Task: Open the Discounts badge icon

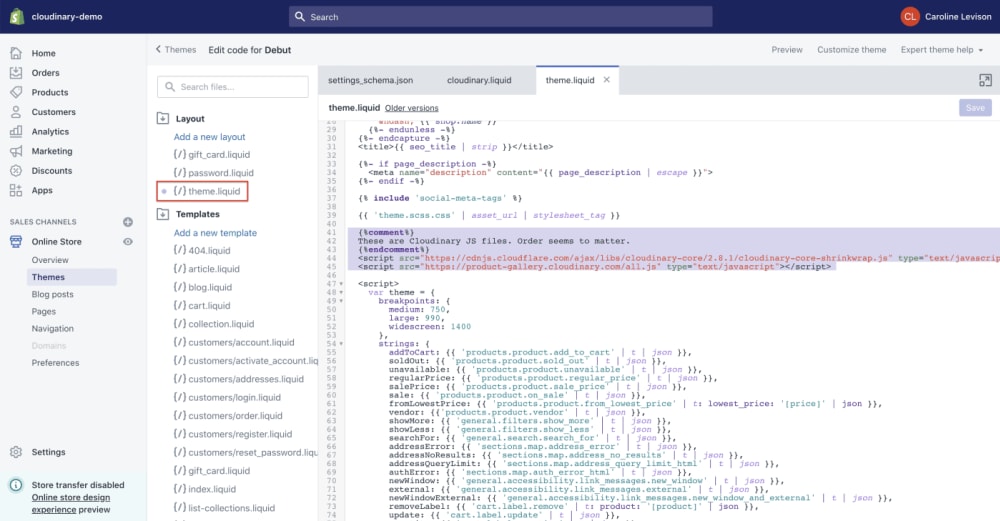Action: click(x=16, y=171)
